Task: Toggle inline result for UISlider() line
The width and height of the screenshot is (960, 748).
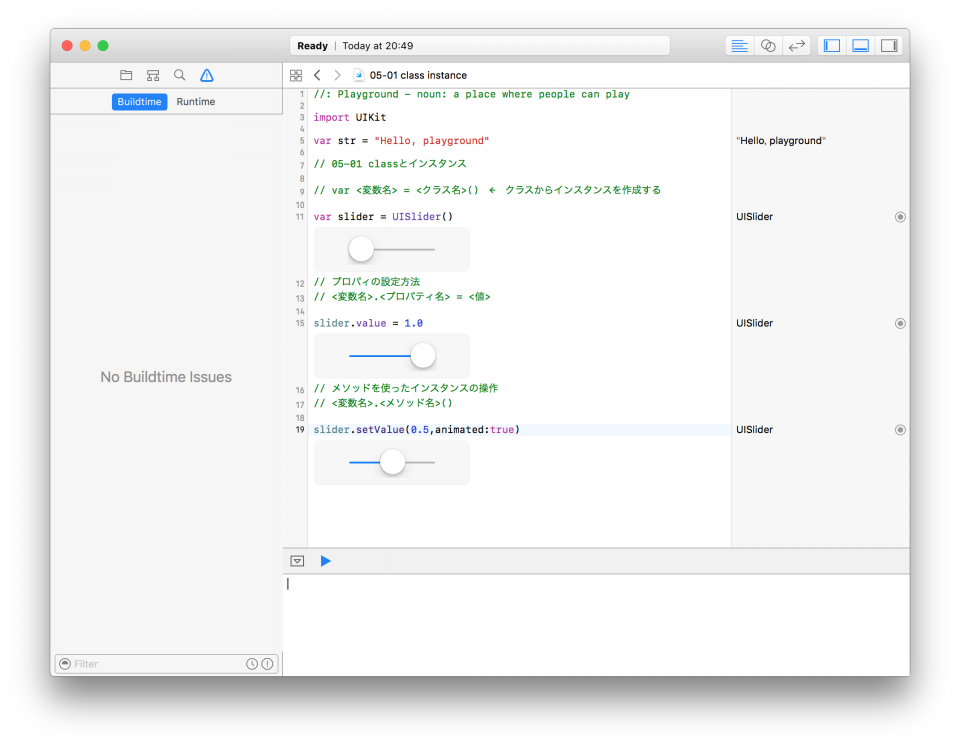Action: point(900,217)
